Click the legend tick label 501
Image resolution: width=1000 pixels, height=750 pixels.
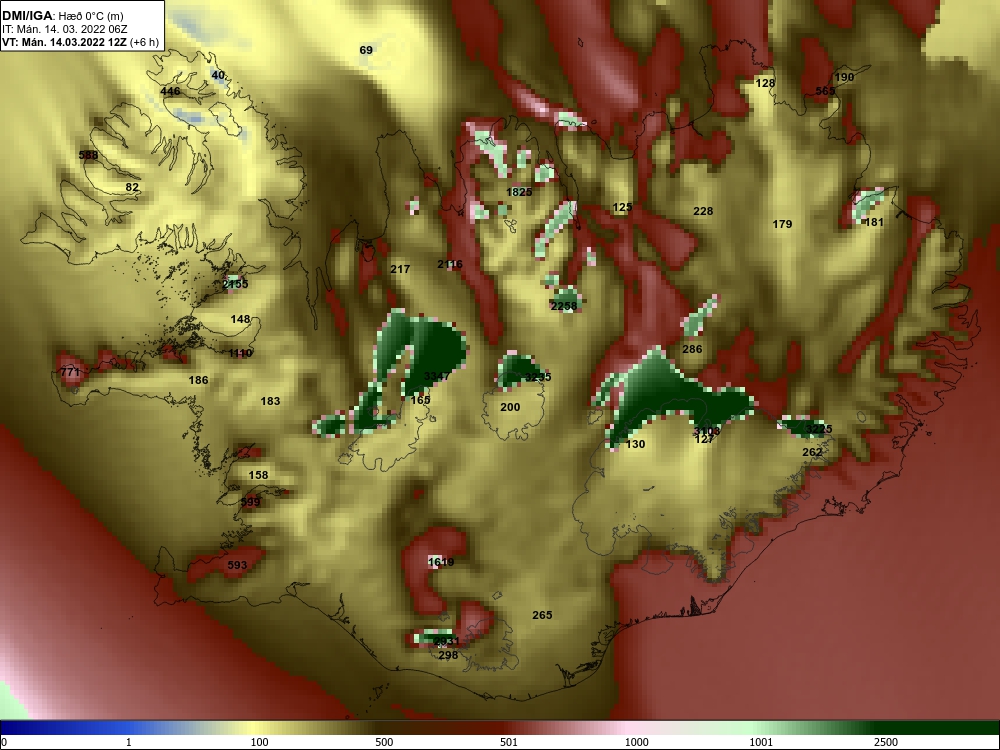509,742
